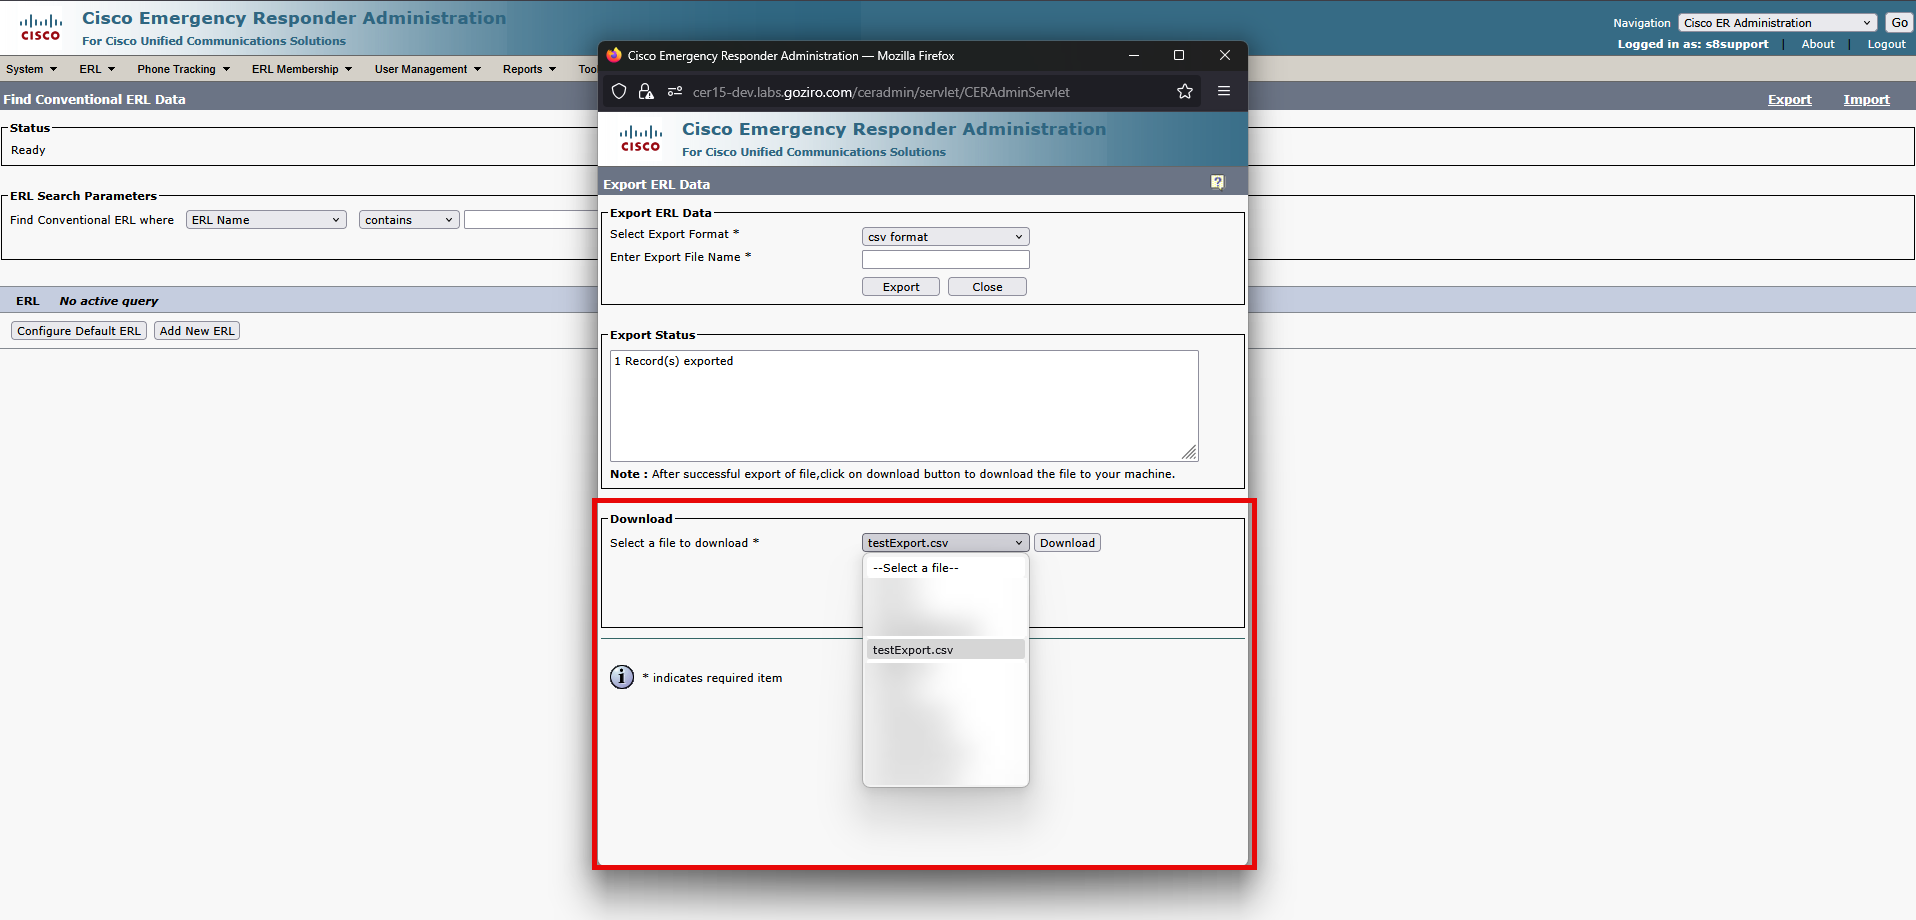Open the ERL menu
The height and width of the screenshot is (920, 1916).
click(x=97, y=69)
